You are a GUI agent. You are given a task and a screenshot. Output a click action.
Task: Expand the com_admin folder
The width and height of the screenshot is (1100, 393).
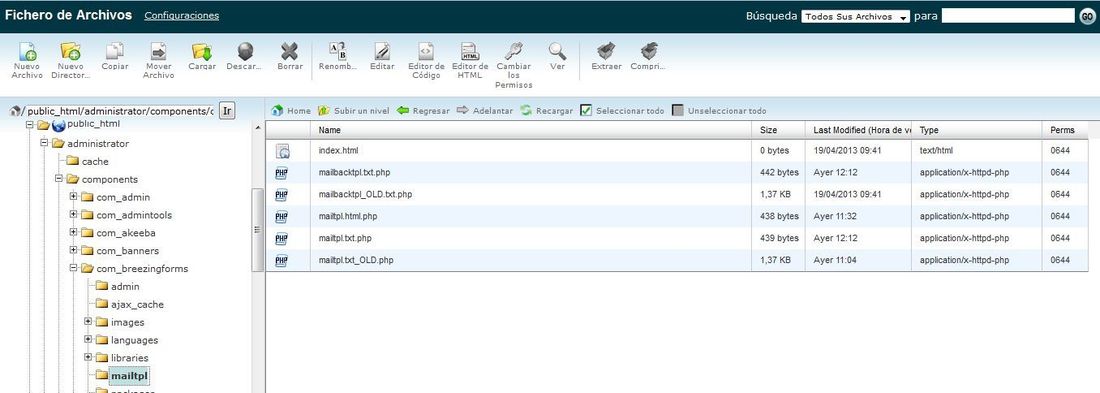point(74,196)
